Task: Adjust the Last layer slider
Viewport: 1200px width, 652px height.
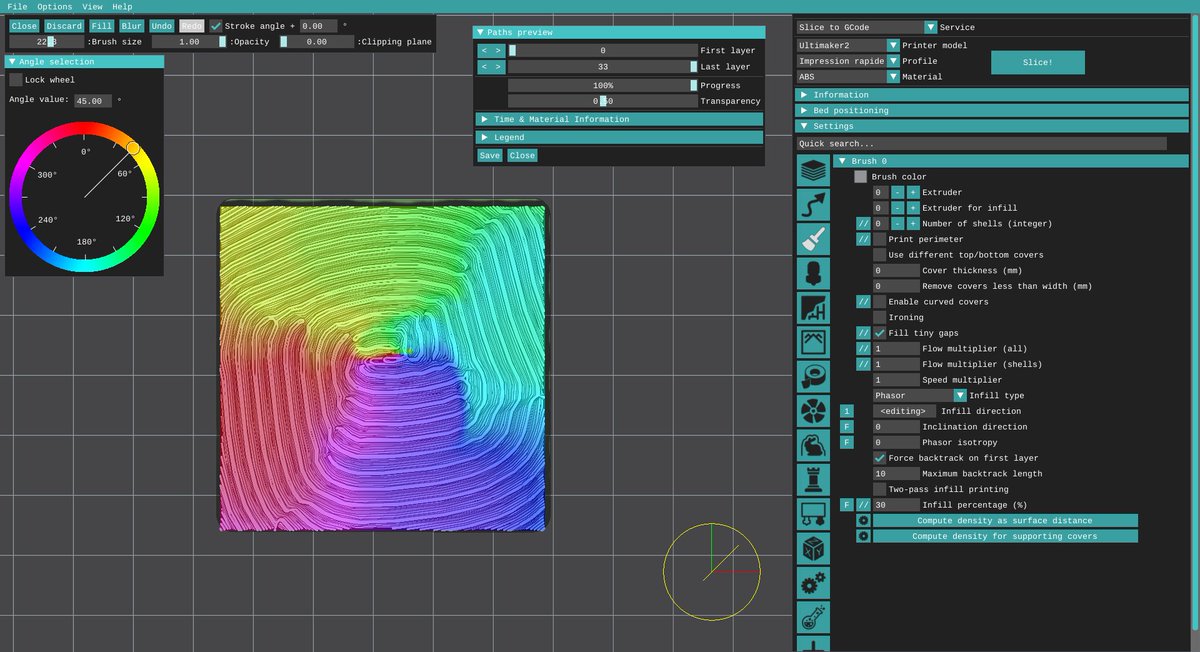Action: (x=603, y=67)
